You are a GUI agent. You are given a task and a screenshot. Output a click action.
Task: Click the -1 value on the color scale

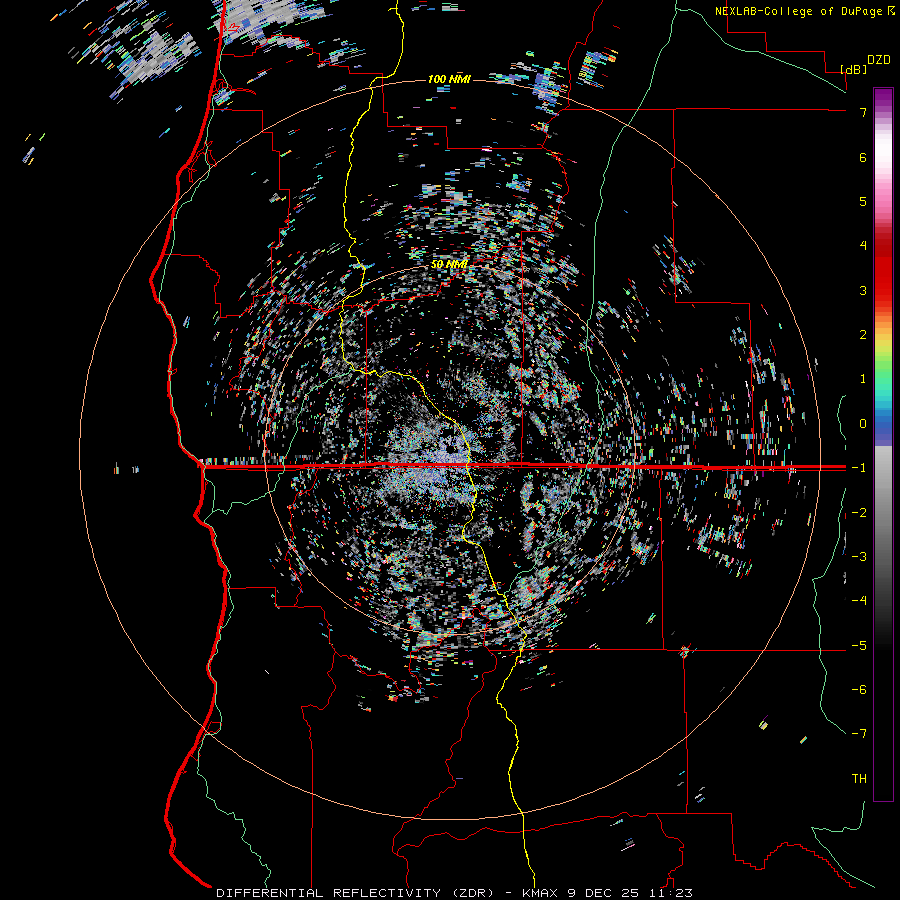point(859,468)
